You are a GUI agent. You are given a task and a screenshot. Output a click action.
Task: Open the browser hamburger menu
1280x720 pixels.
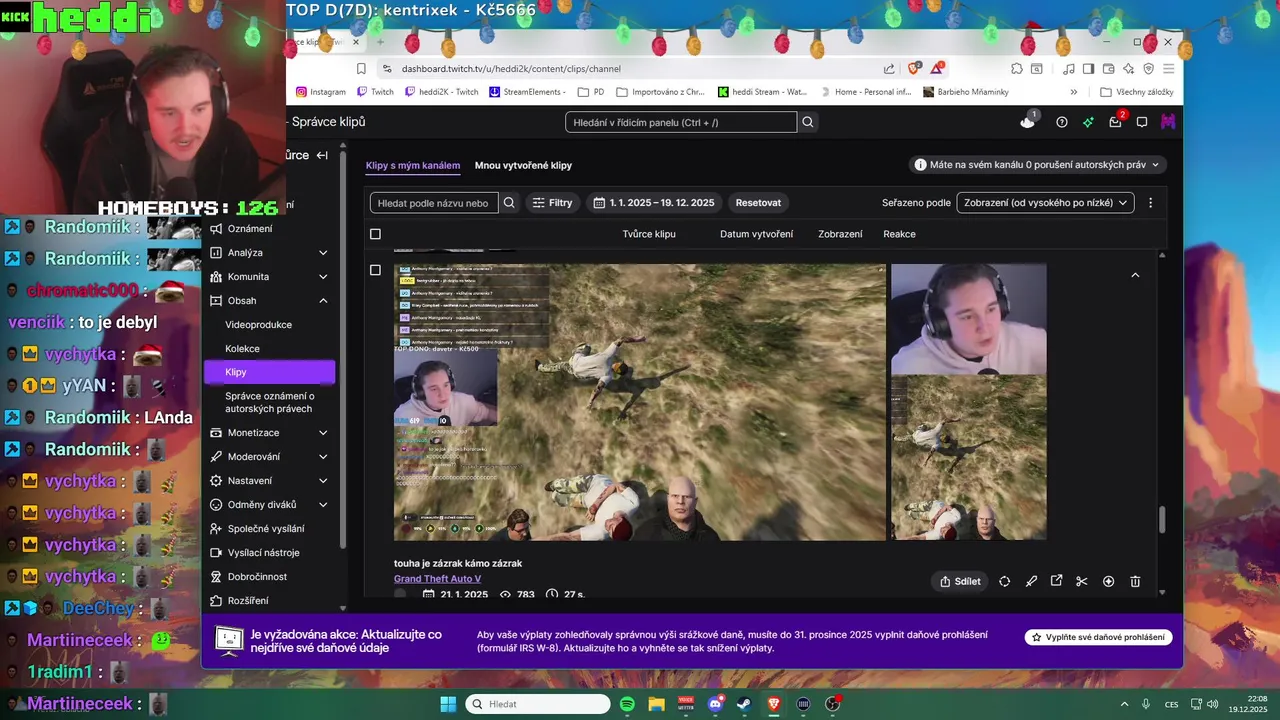(1169, 68)
